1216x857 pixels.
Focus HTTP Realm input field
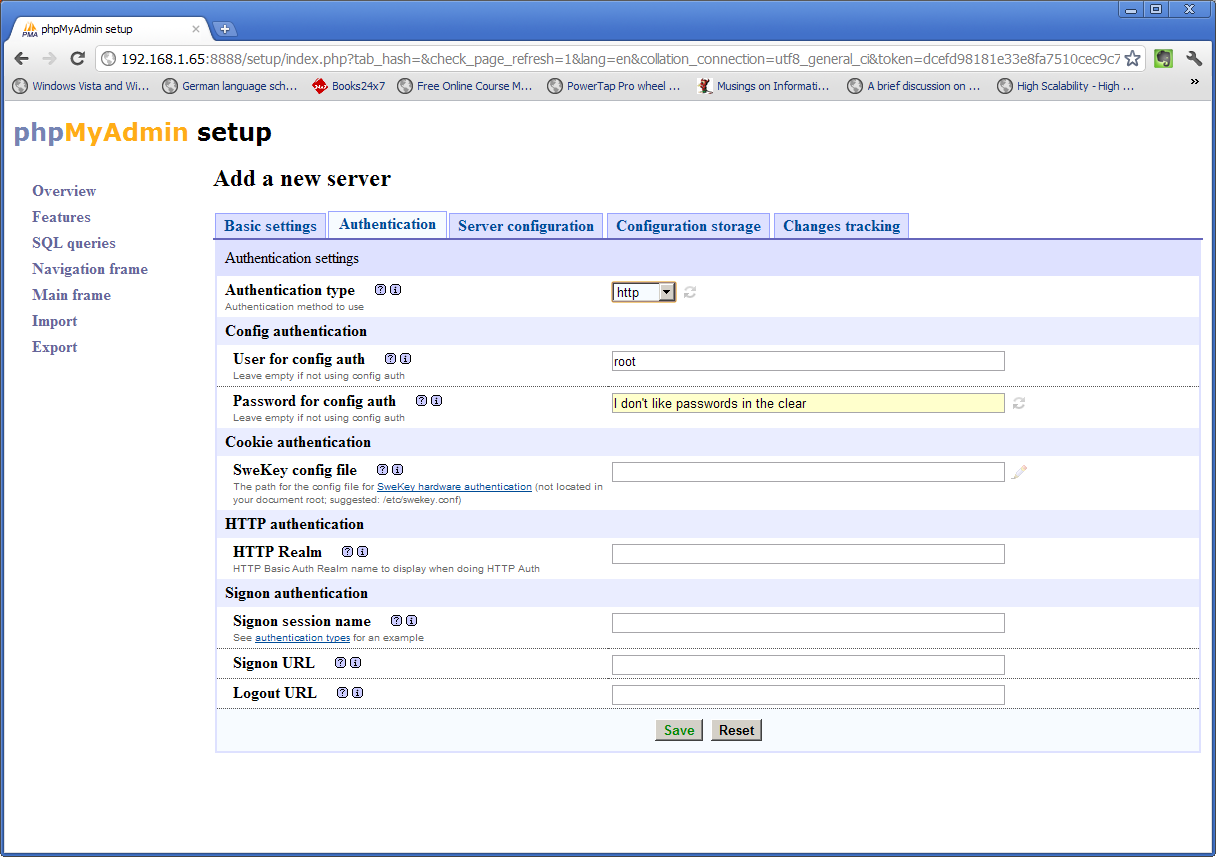click(x=808, y=554)
